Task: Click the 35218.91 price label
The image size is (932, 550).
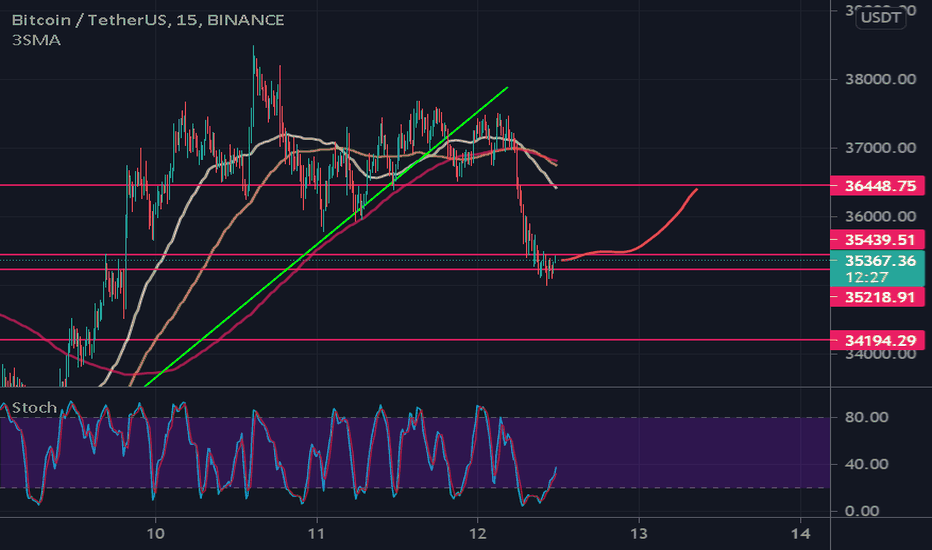Action: point(877,297)
